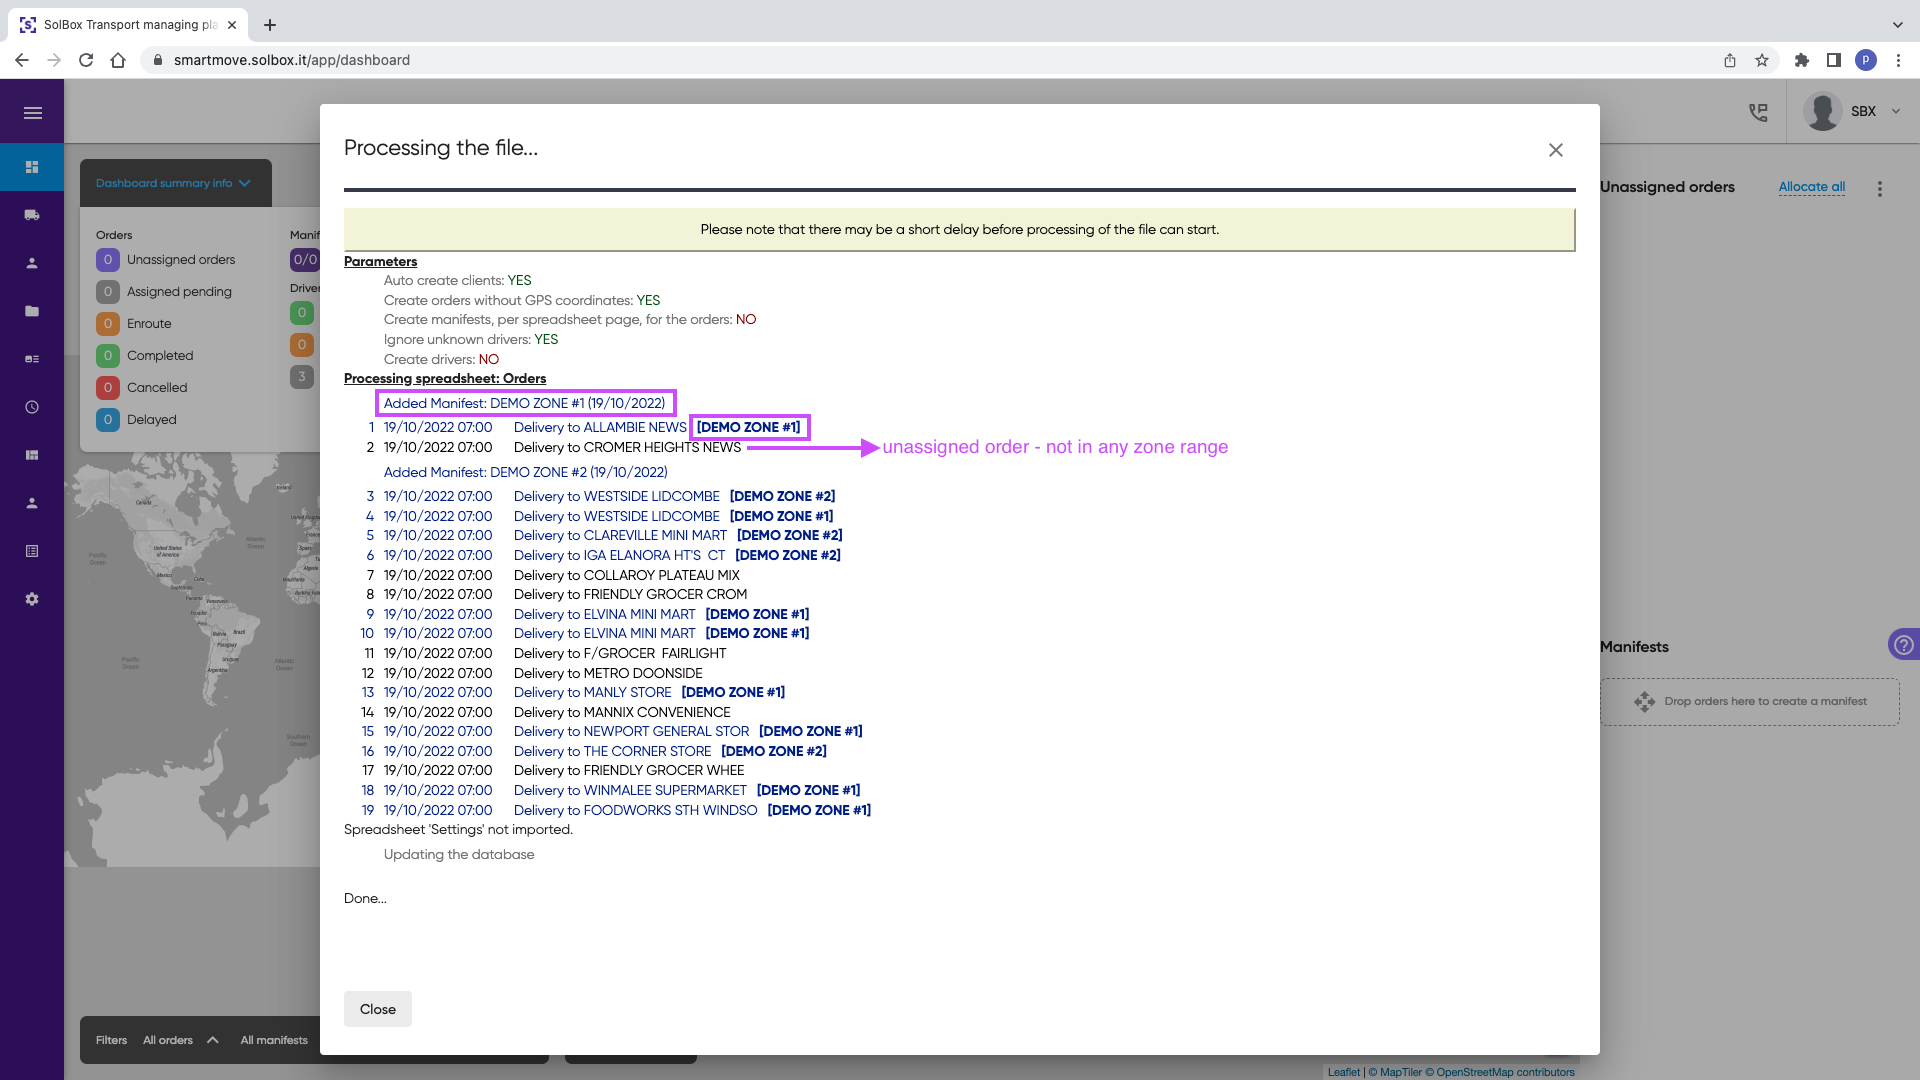Screen dimensions: 1920x1080
Task: Click the phone call icon in the header
Action: pos(1758,112)
